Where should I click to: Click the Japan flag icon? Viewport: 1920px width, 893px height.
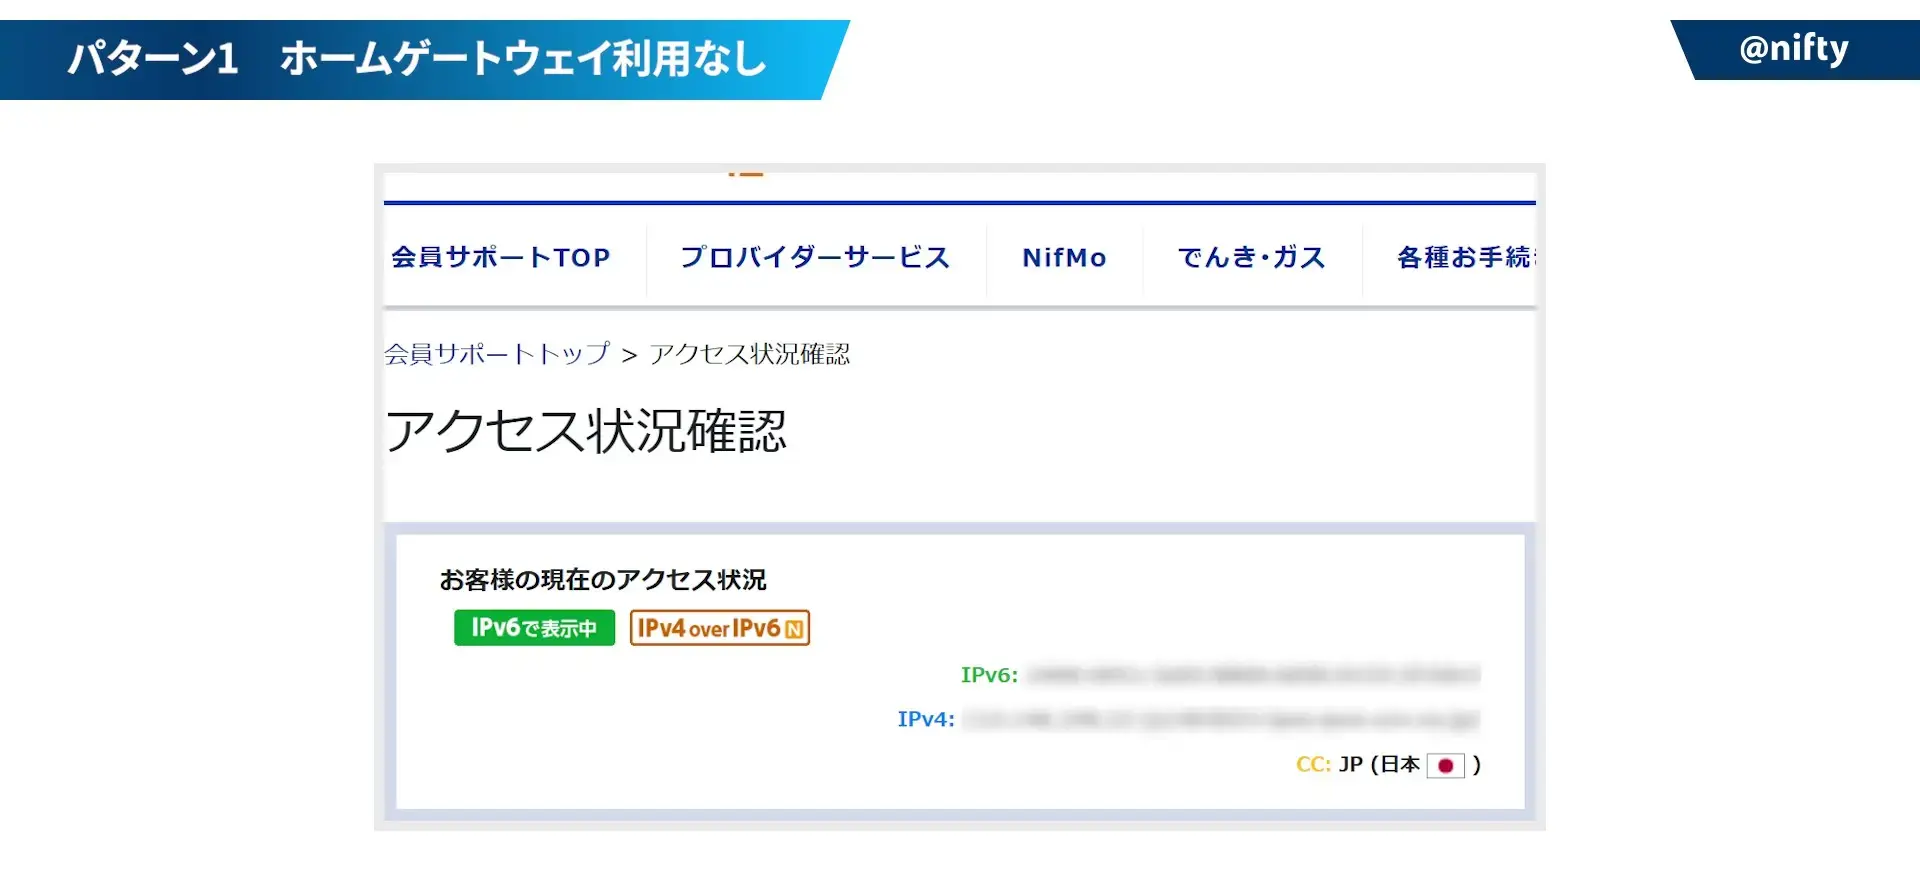pyautogui.click(x=1446, y=766)
